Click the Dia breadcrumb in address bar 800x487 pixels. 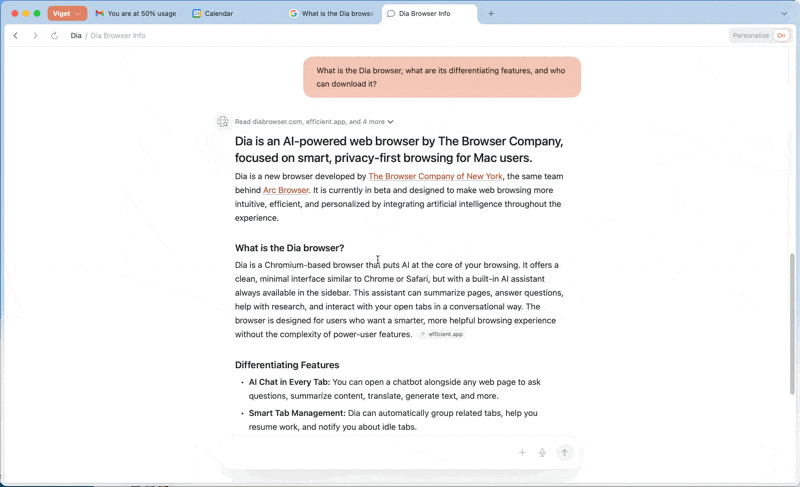76,36
